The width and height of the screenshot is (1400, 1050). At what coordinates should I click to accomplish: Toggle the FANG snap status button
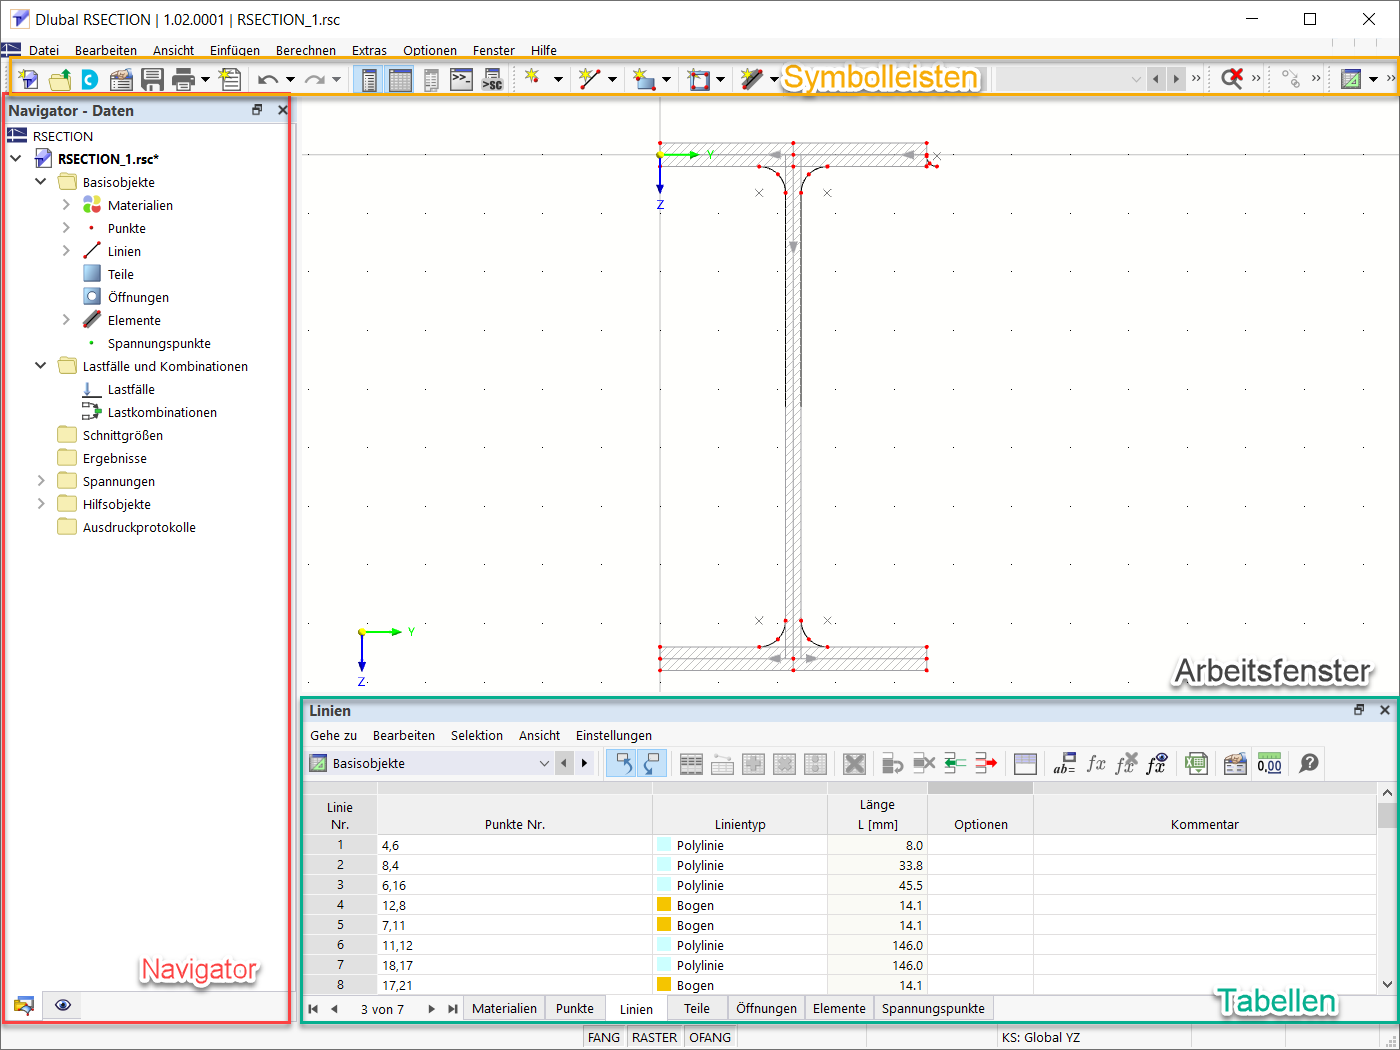[603, 1037]
